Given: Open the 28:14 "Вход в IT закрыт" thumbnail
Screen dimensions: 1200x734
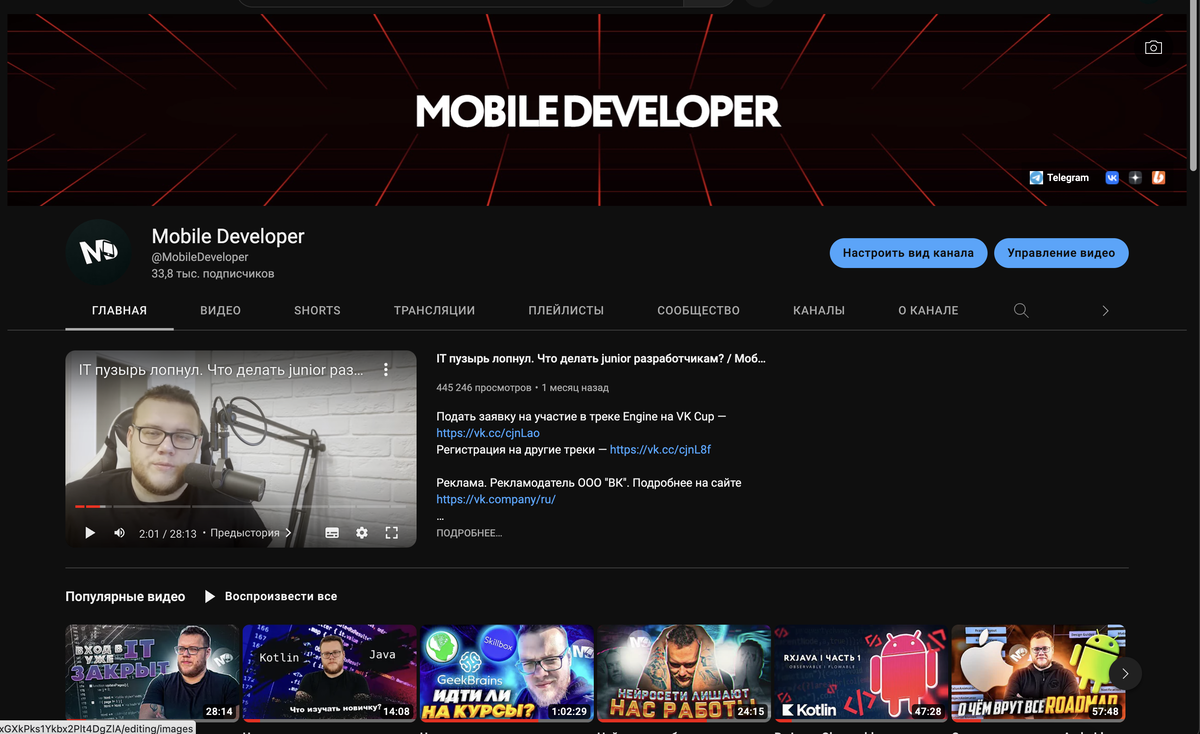Looking at the screenshot, I should (152, 673).
